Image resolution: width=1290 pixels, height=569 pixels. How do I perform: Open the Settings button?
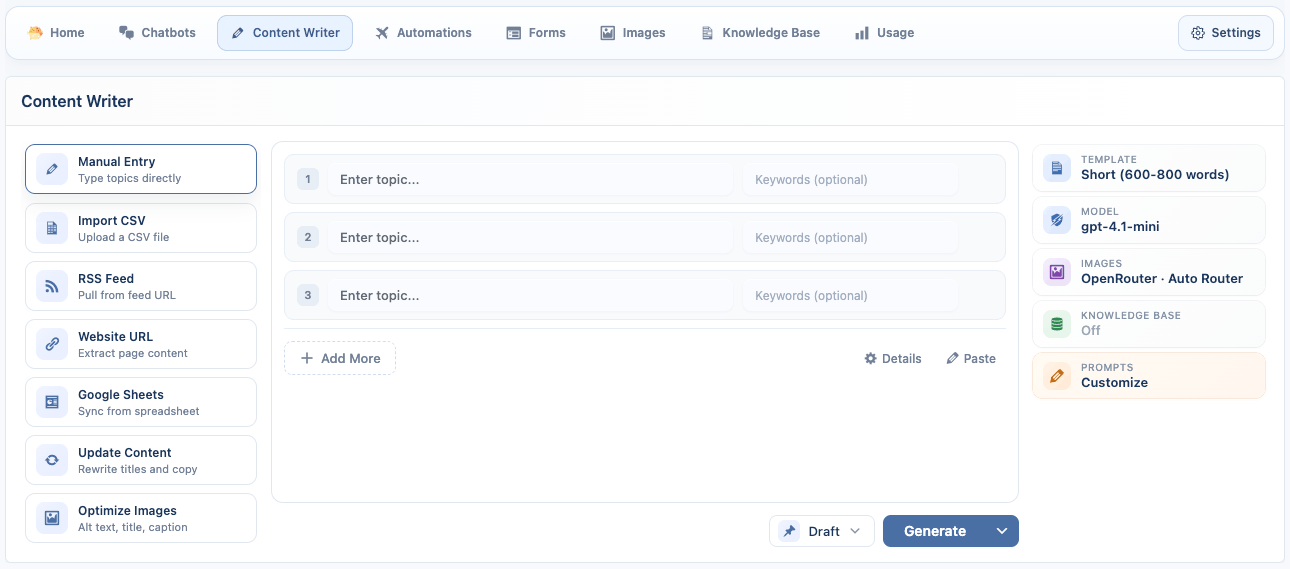[1225, 33]
